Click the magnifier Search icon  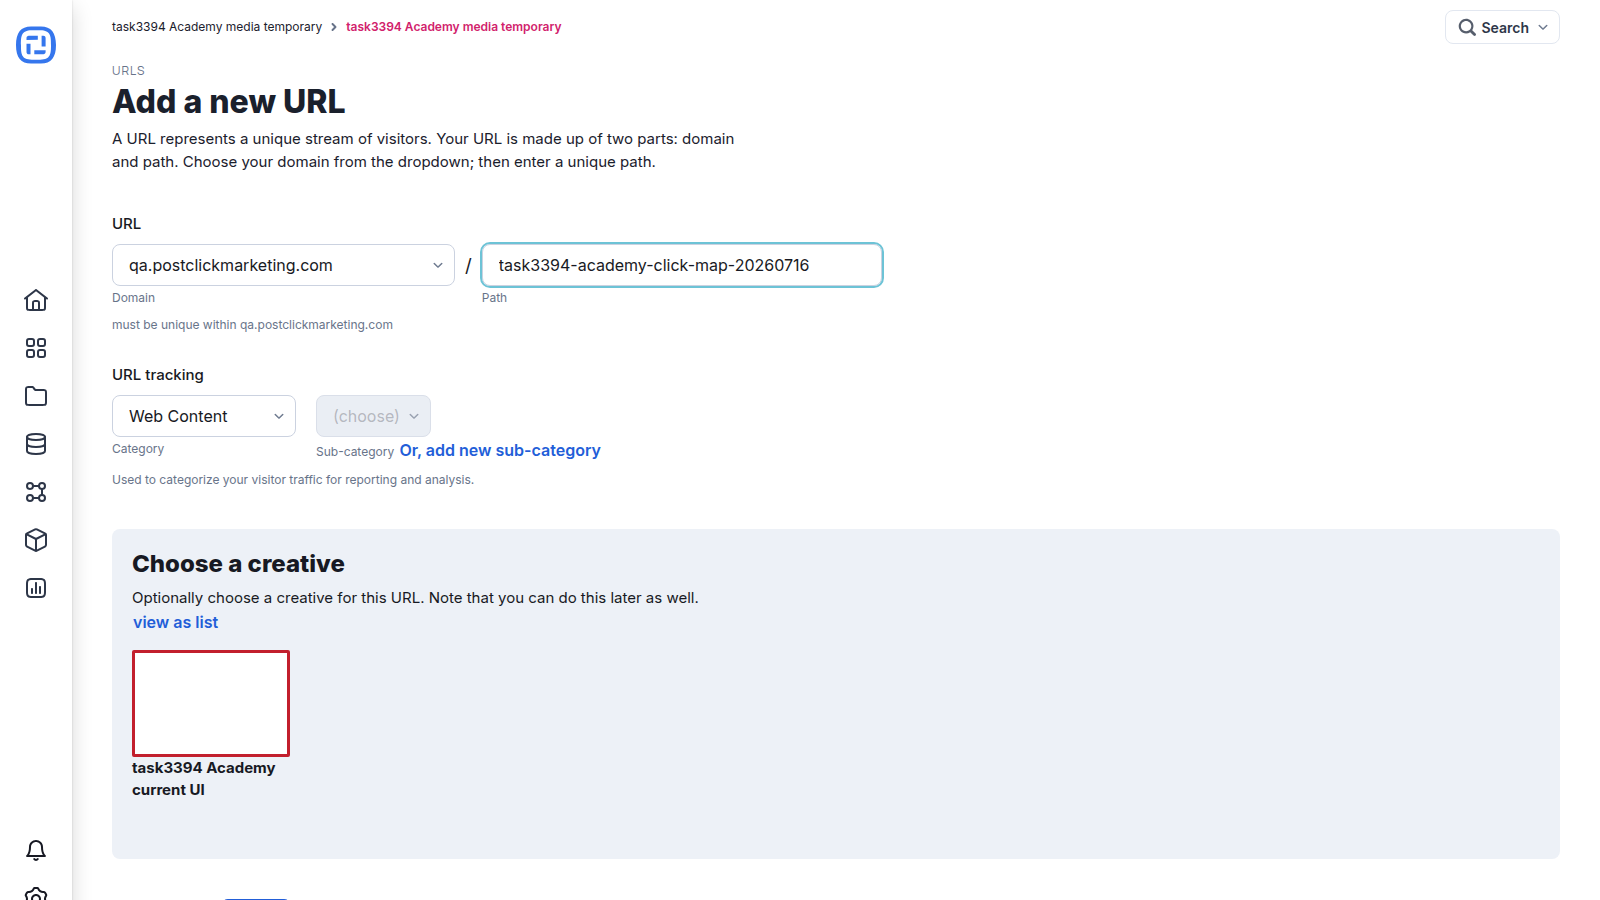pyautogui.click(x=1467, y=28)
